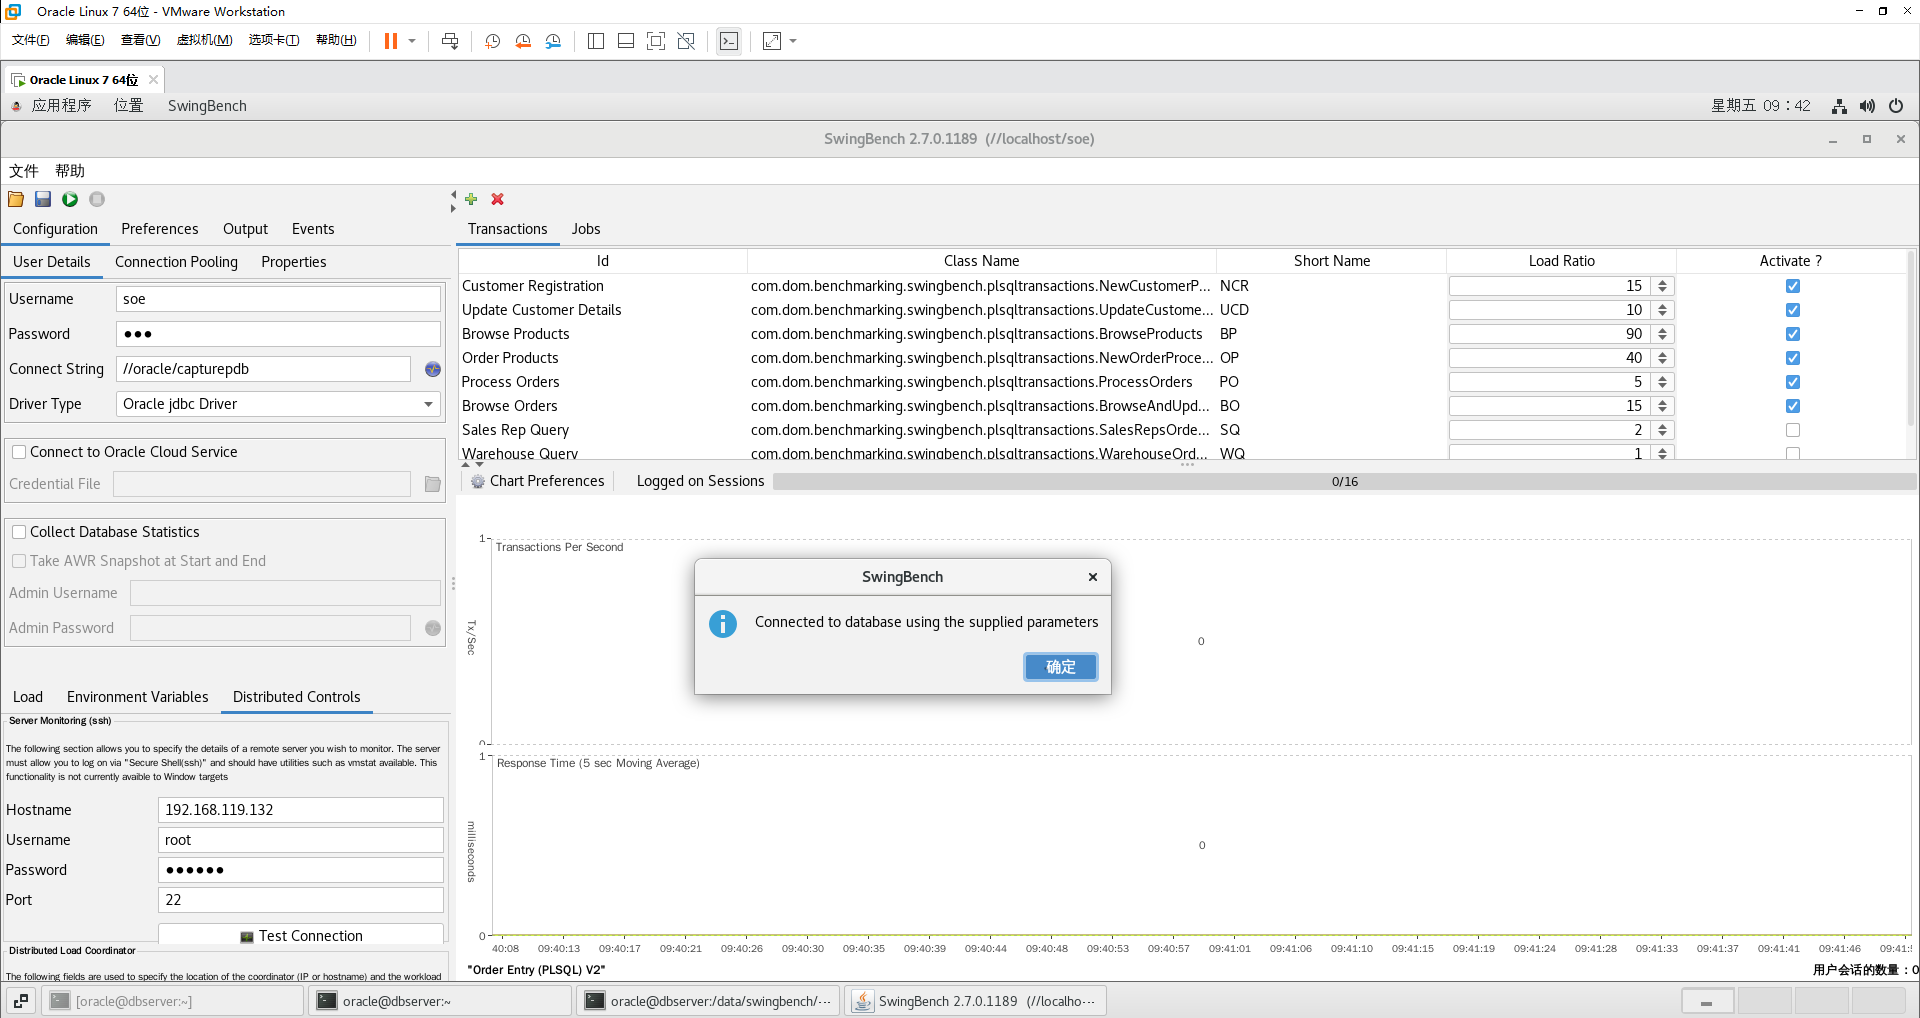This screenshot has width=1920, height=1018.
Task: Open the 应用程序 applications menu
Action: 61,106
